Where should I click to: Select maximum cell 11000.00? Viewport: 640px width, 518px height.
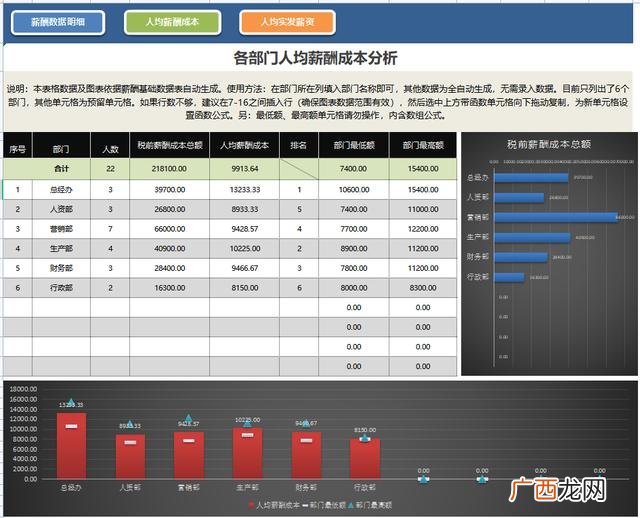[423, 209]
